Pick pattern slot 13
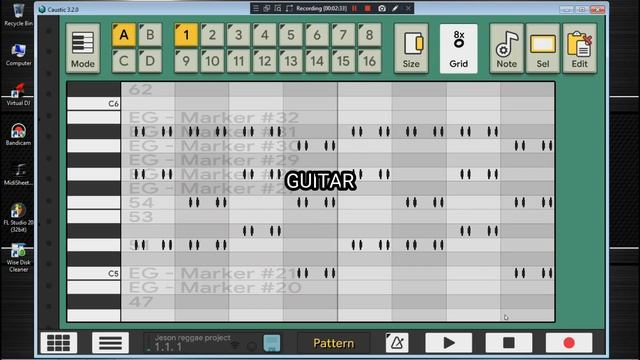Viewport: 640px width, 360px height. 291,61
